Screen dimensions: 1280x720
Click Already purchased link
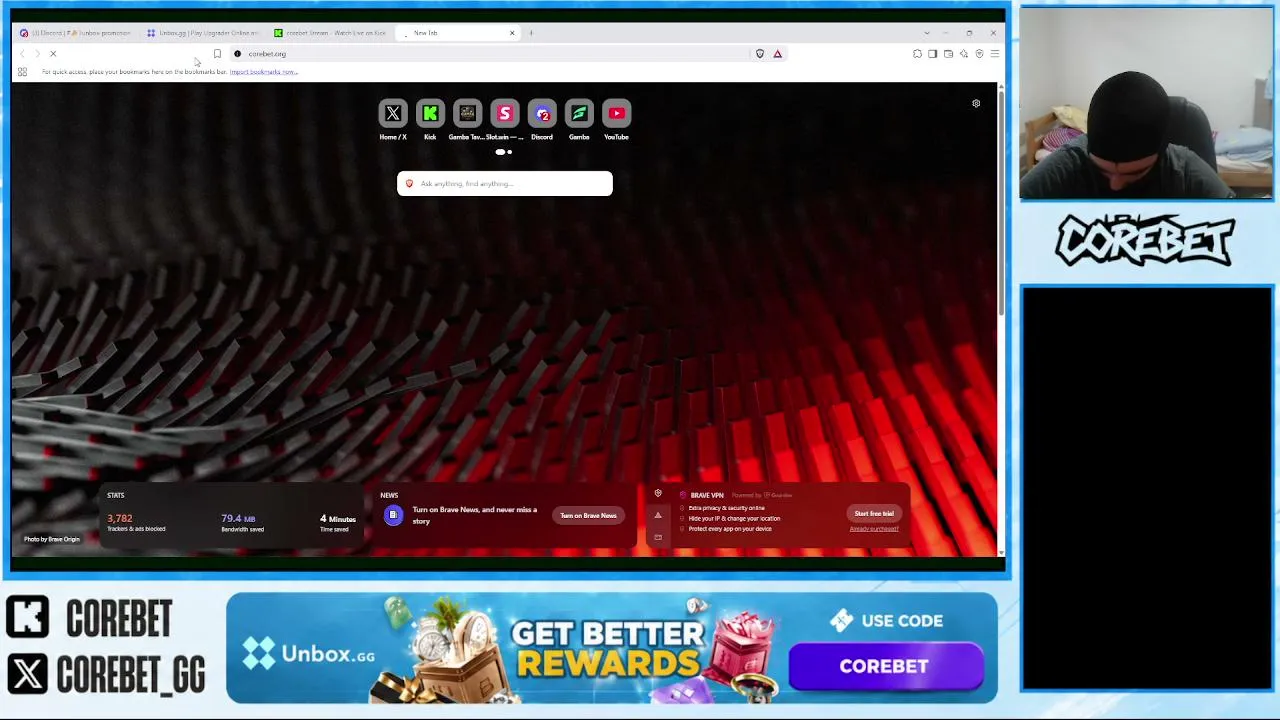coord(874,529)
